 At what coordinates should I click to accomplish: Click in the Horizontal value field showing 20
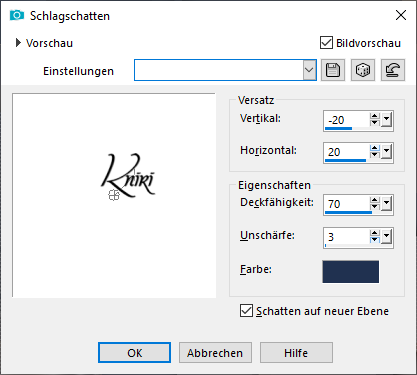click(x=347, y=151)
